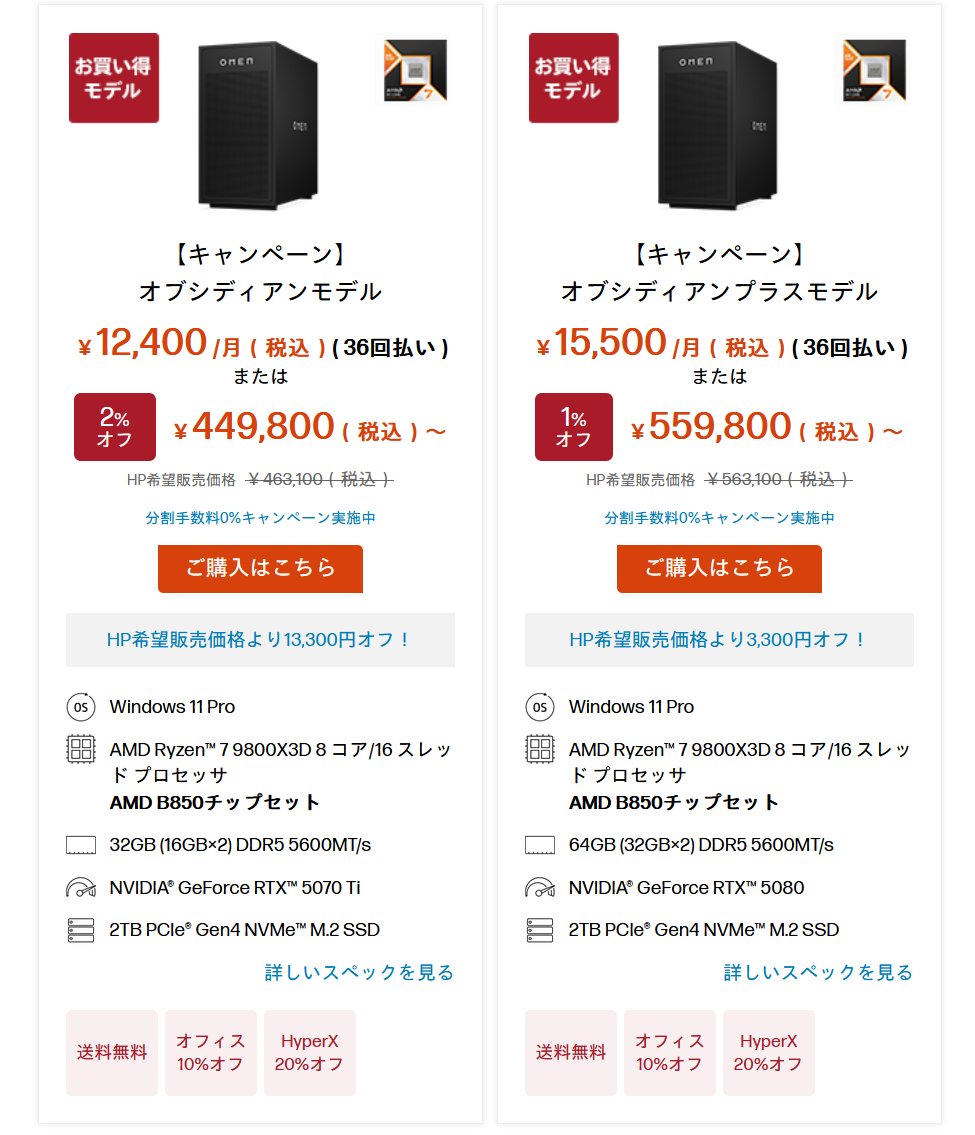
Task: Click the graphics icon beside RTX 5070 Ti
Action: (x=80, y=888)
